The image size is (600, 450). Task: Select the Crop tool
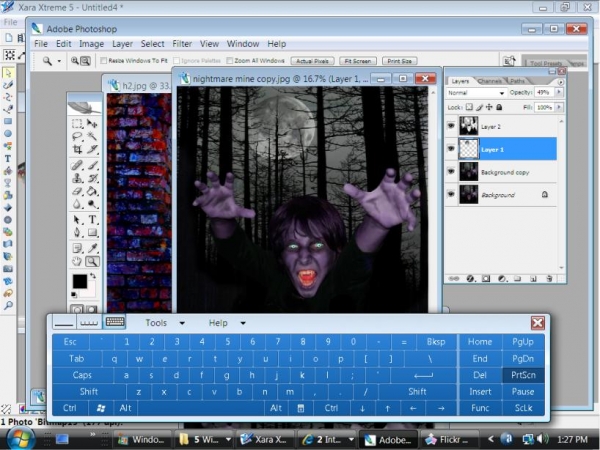pyautogui.click(x=77, y=149)
